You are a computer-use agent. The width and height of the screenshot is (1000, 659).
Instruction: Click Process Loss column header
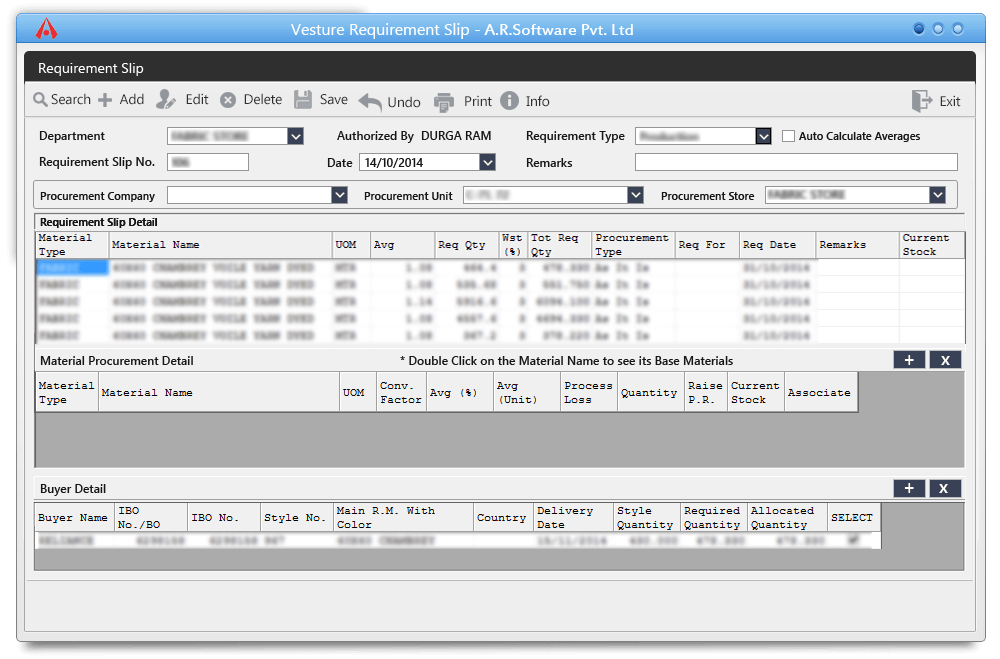[x=589, y=392]
